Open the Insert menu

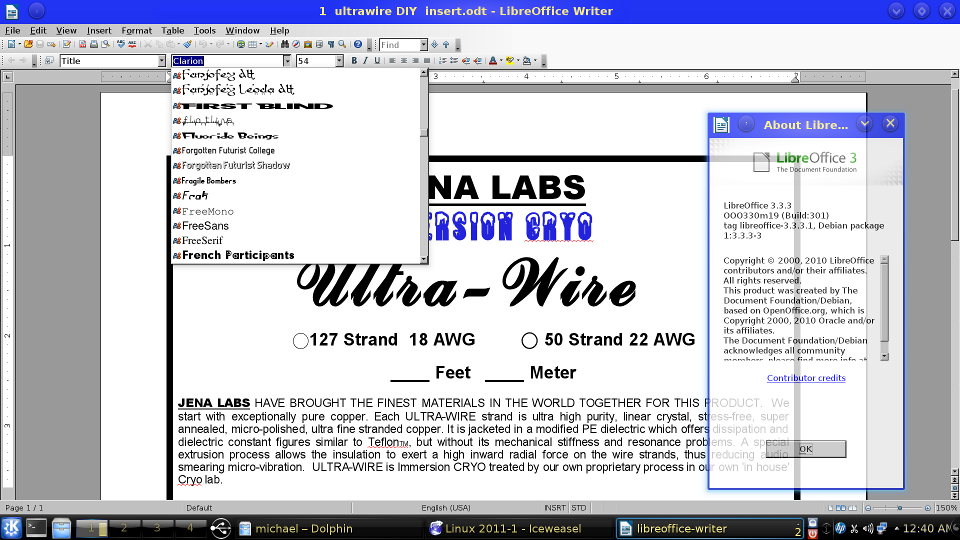click(x=99, y=31)
